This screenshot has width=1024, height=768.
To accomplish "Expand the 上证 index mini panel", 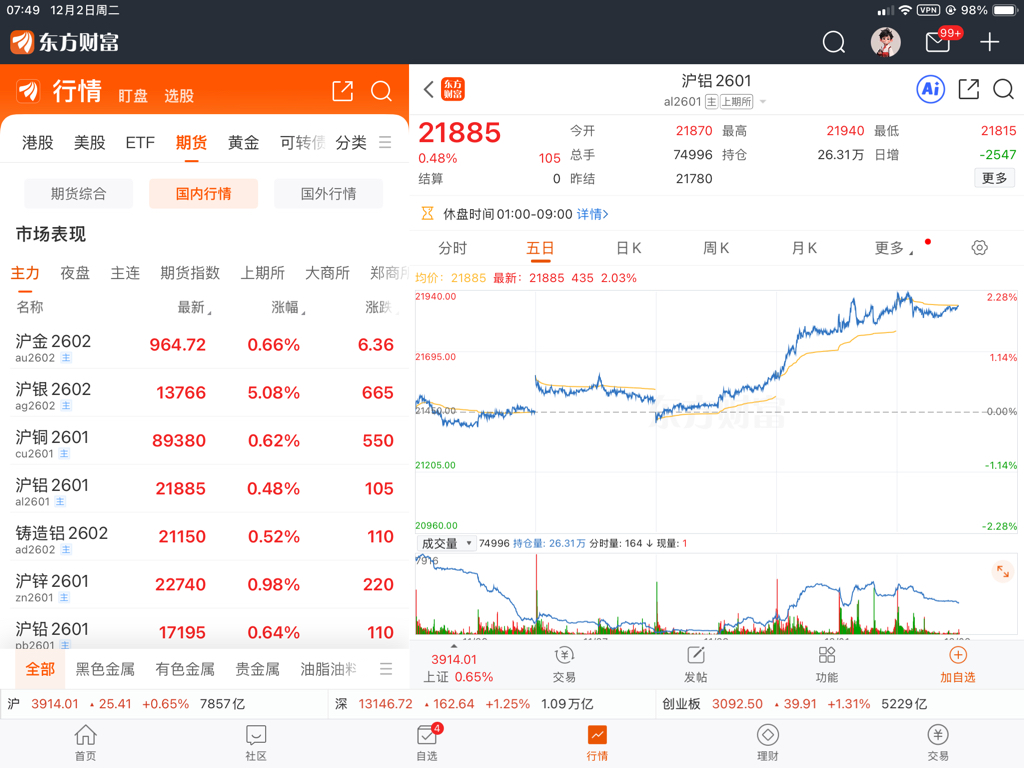I will click(x=455, y=664).
